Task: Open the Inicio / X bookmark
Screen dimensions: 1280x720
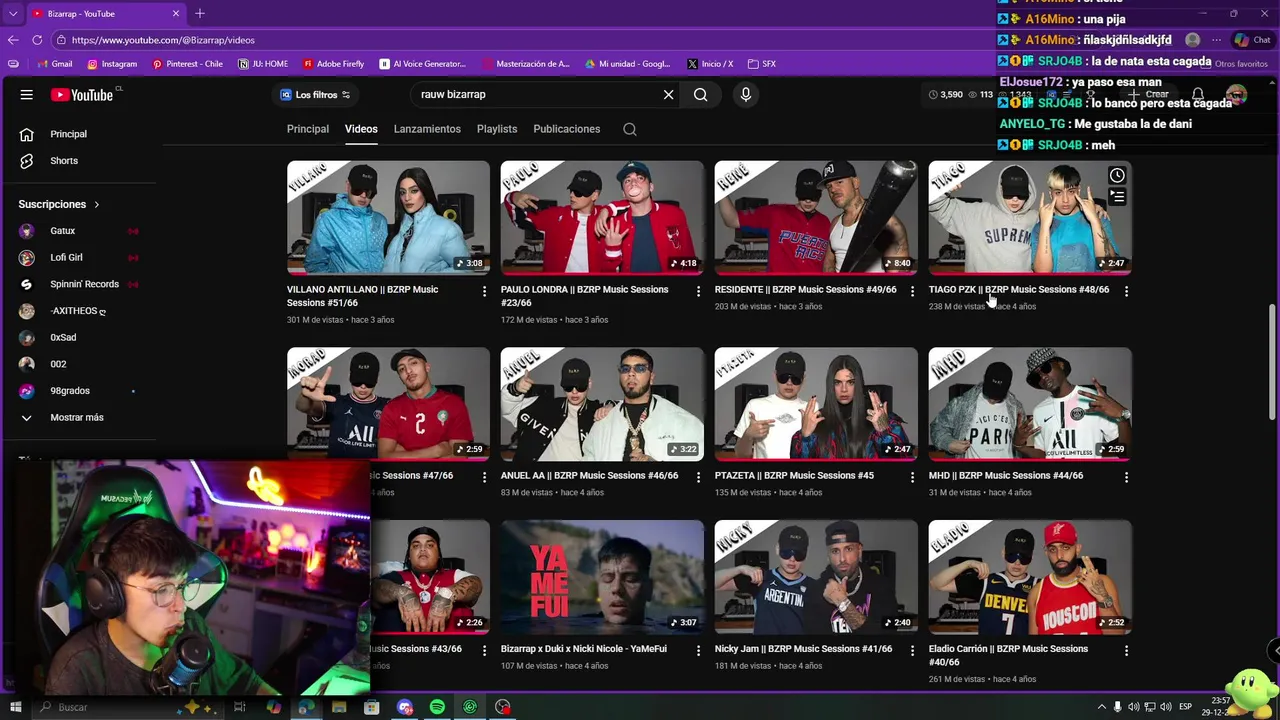Action: [710, 64]
